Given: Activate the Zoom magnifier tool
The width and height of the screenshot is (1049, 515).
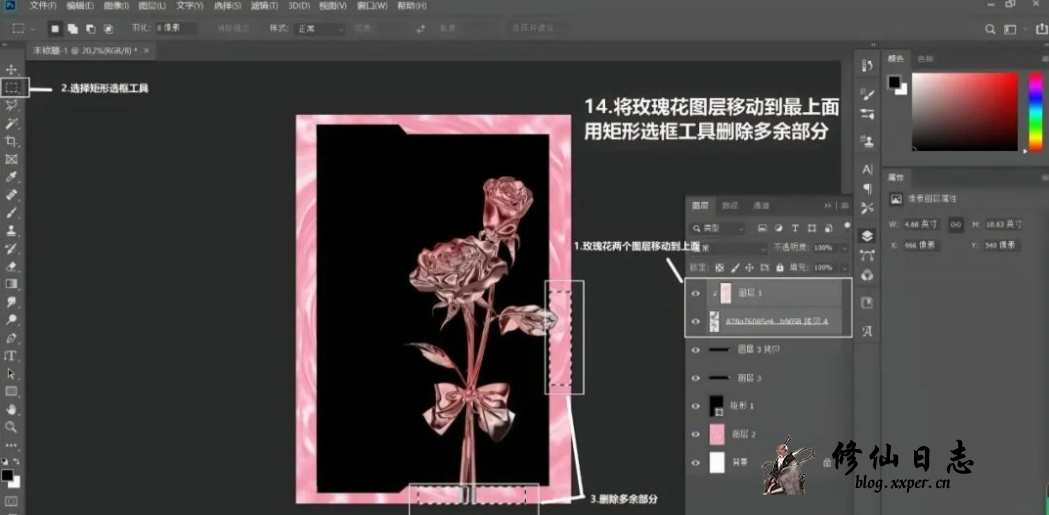Looking at the screenshot, I should [x=12, y=427].
